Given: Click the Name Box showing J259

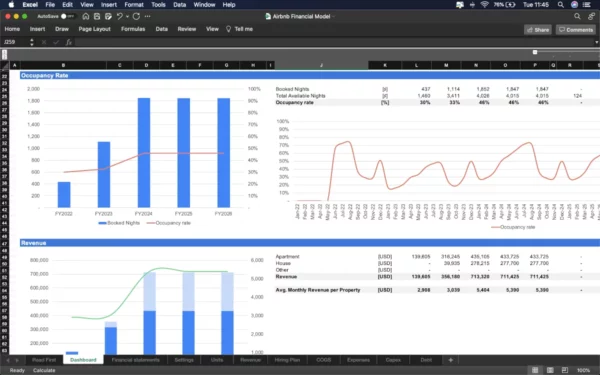Looking at the screenshot, I should tap(15, 42).
